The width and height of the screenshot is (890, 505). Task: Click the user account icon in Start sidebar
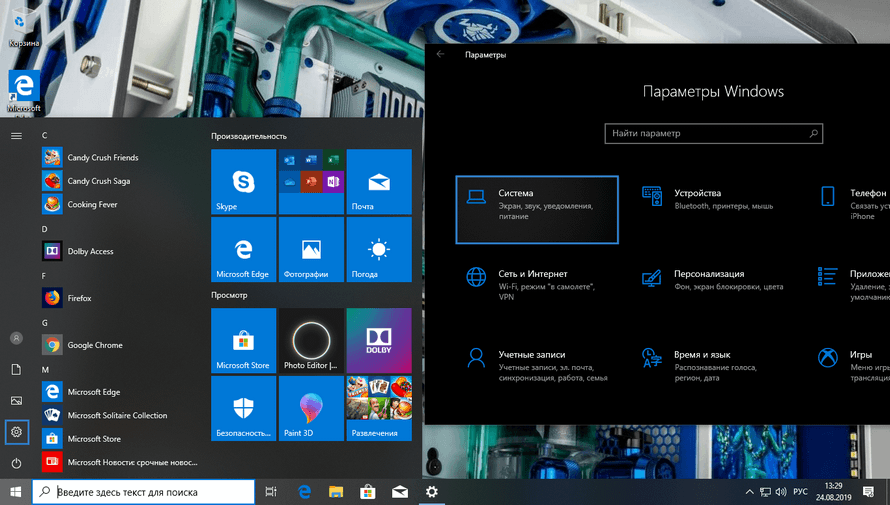click(x=16, y=338)
